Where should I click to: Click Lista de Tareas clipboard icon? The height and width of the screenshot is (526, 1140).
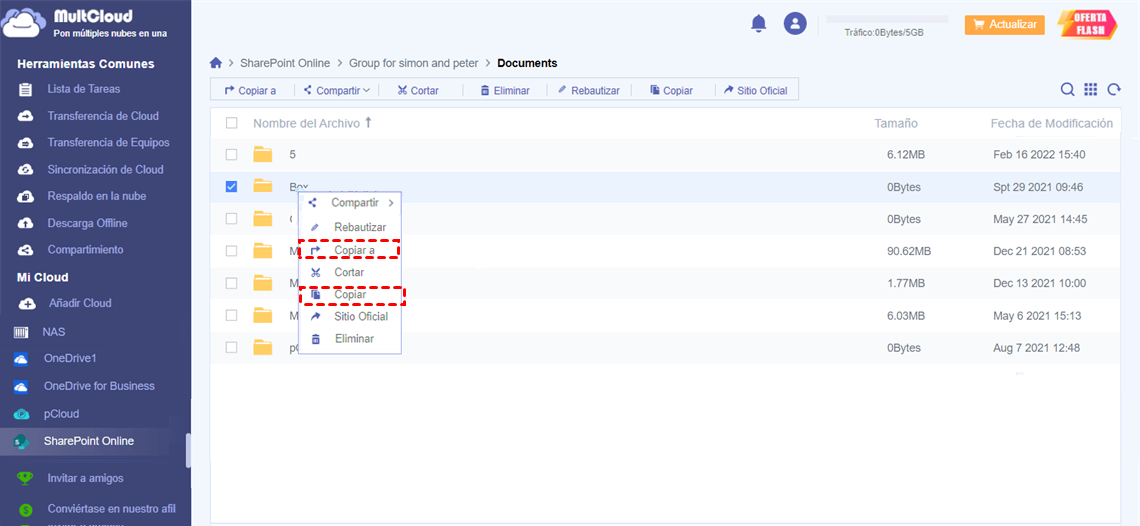[x=25, y=89]
